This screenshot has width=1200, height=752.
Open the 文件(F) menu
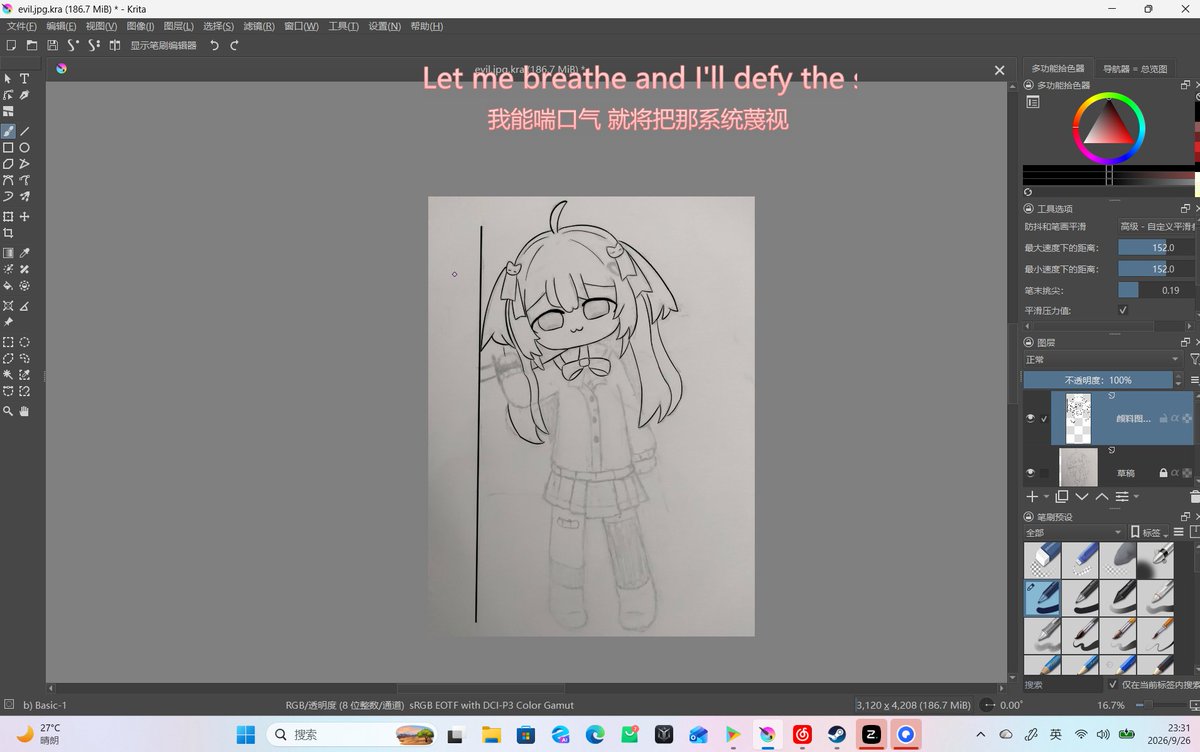22,26
